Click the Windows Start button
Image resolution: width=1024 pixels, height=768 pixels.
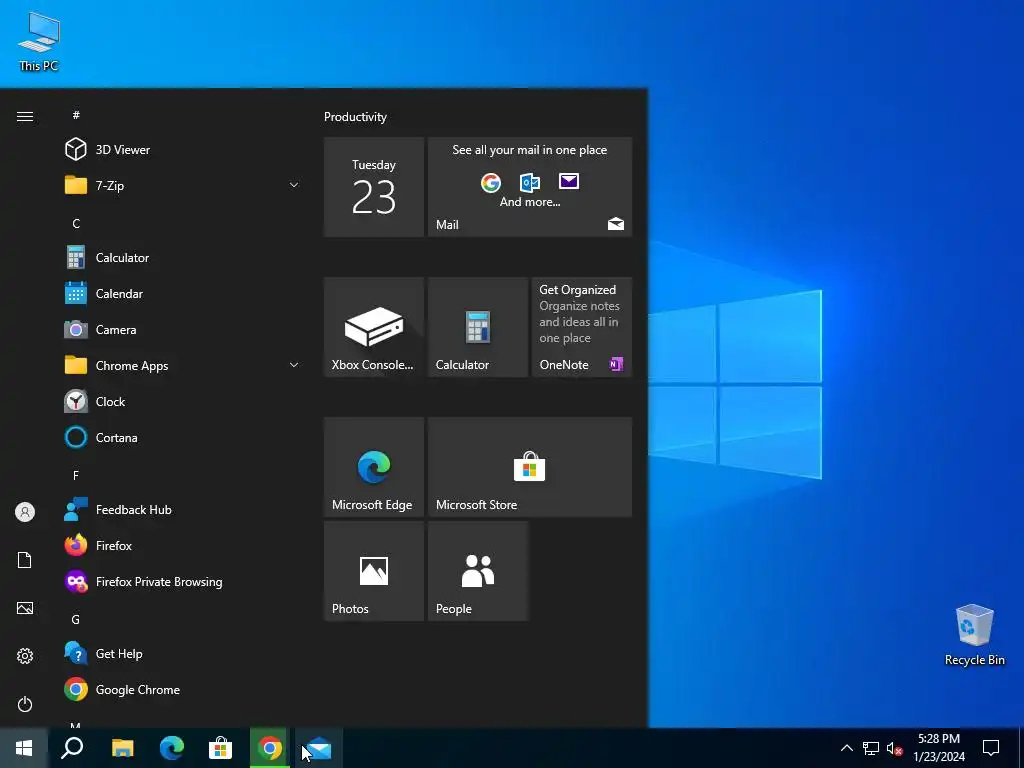point(24,748)
